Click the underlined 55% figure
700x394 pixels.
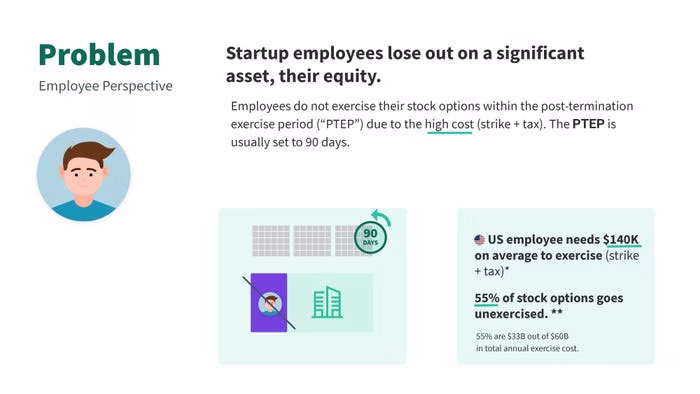(x=487, y=298)
